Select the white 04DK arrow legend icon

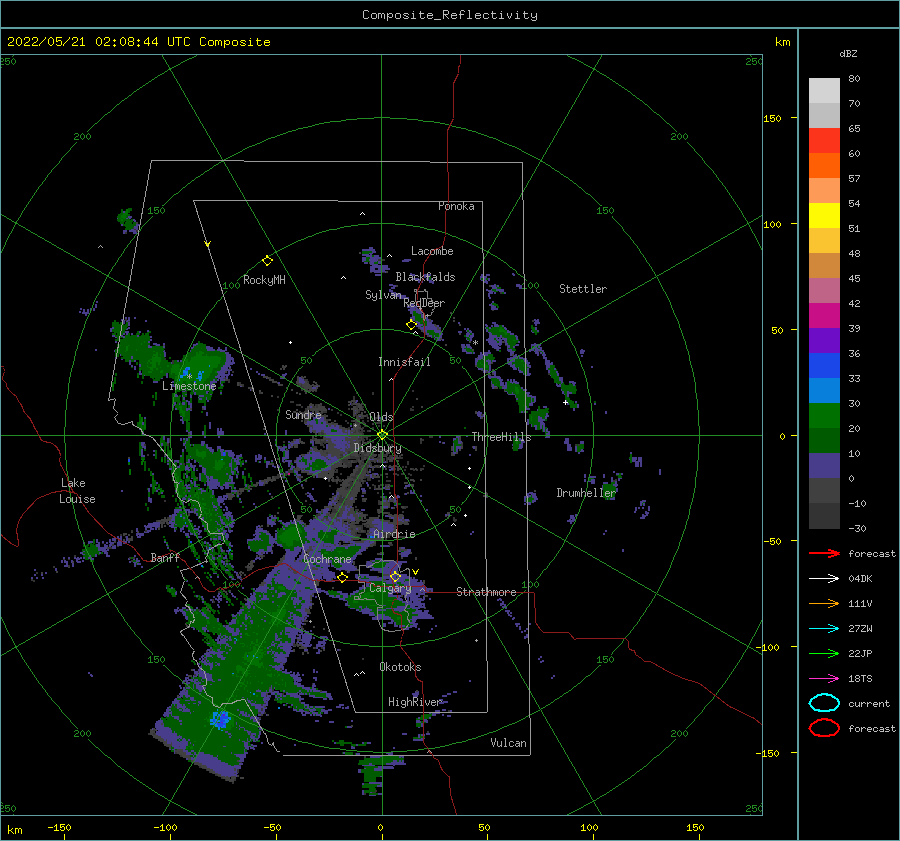pos(824,579)
